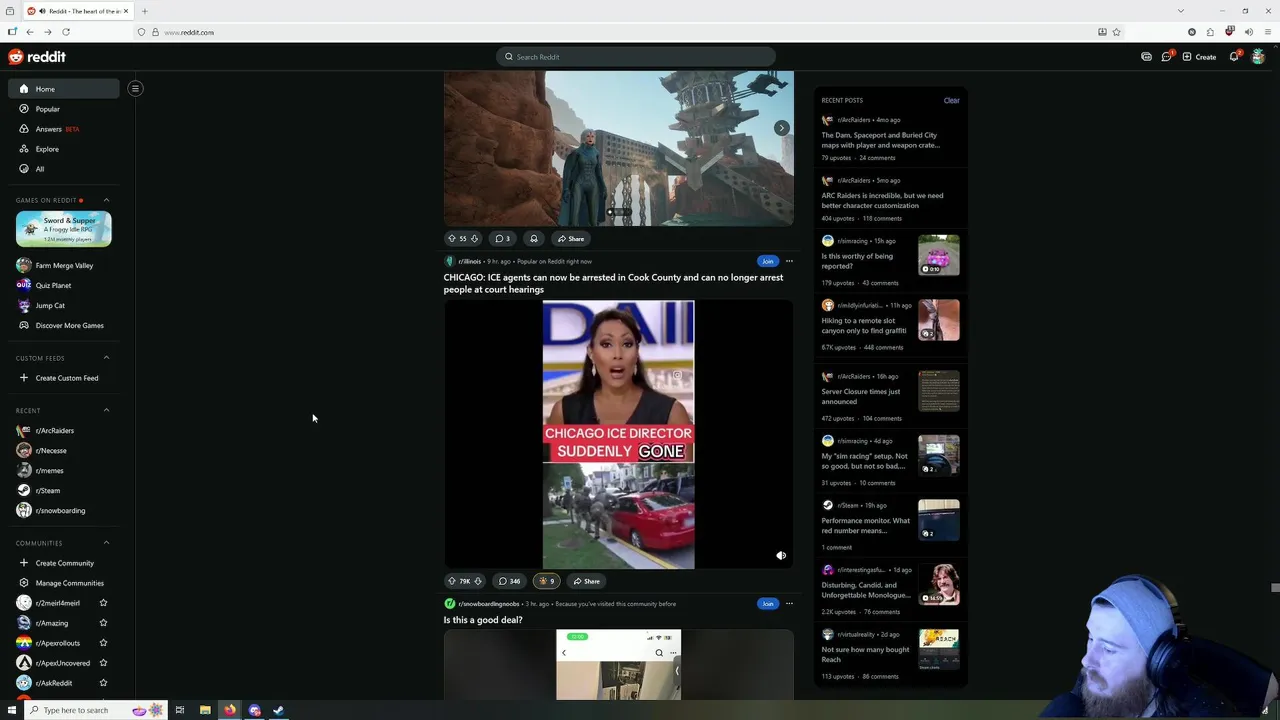Image resolution: width=1280 pixels, height=720 pixels.
Task: Open recent post 'Server Closure times just announced'
Action: pos(861,397)
